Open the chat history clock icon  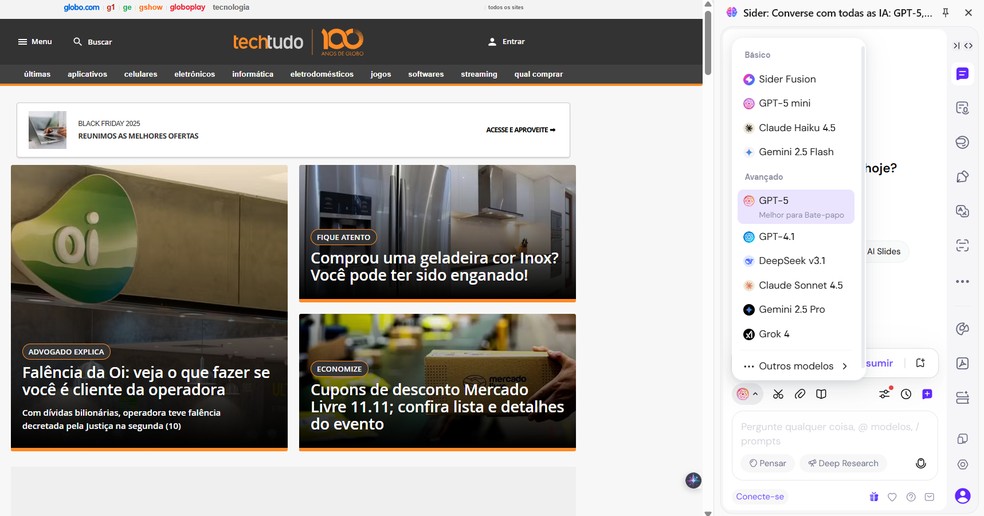906,394
